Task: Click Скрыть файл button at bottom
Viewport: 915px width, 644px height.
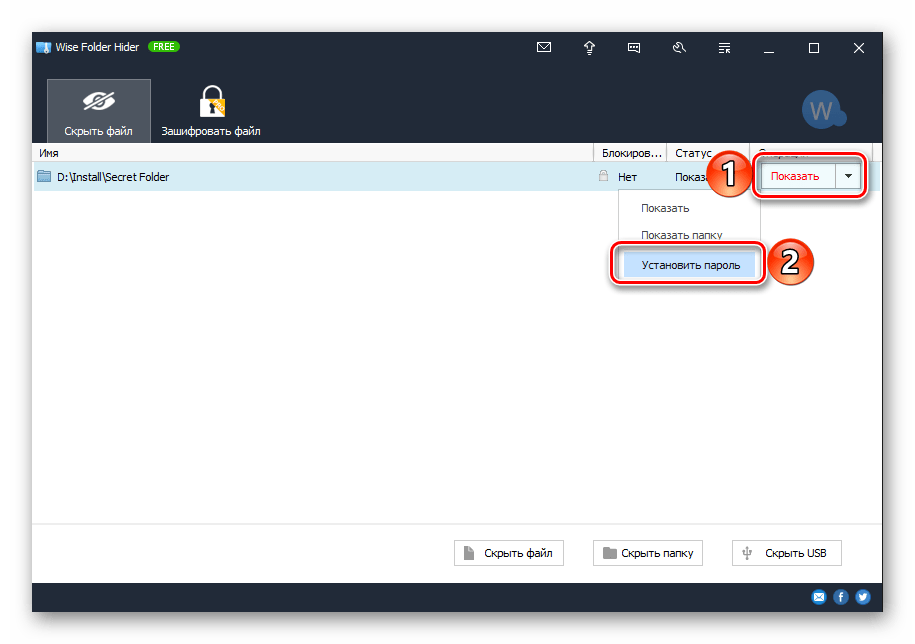Action: 509,553
